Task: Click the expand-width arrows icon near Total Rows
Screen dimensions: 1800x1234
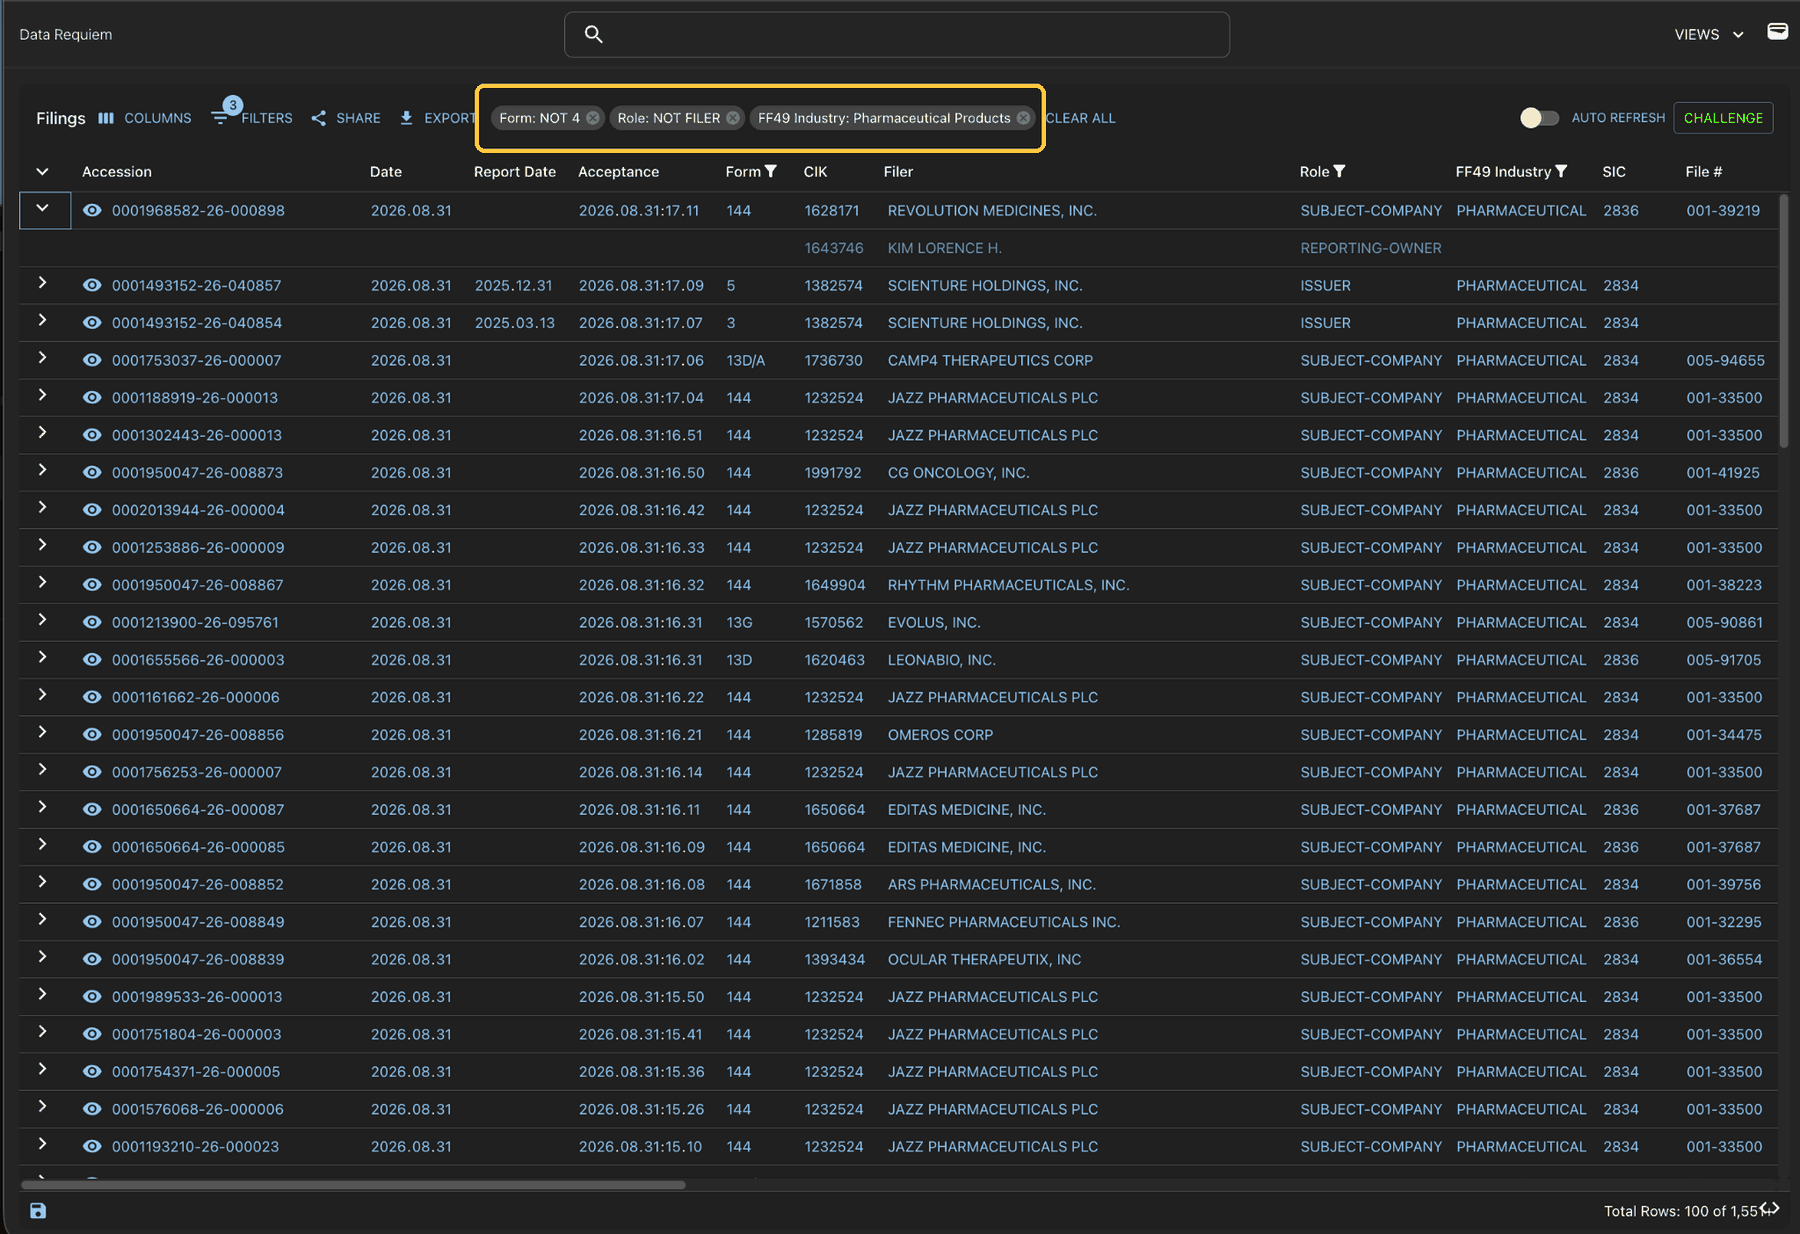Action: (x=1770, y=1209)
